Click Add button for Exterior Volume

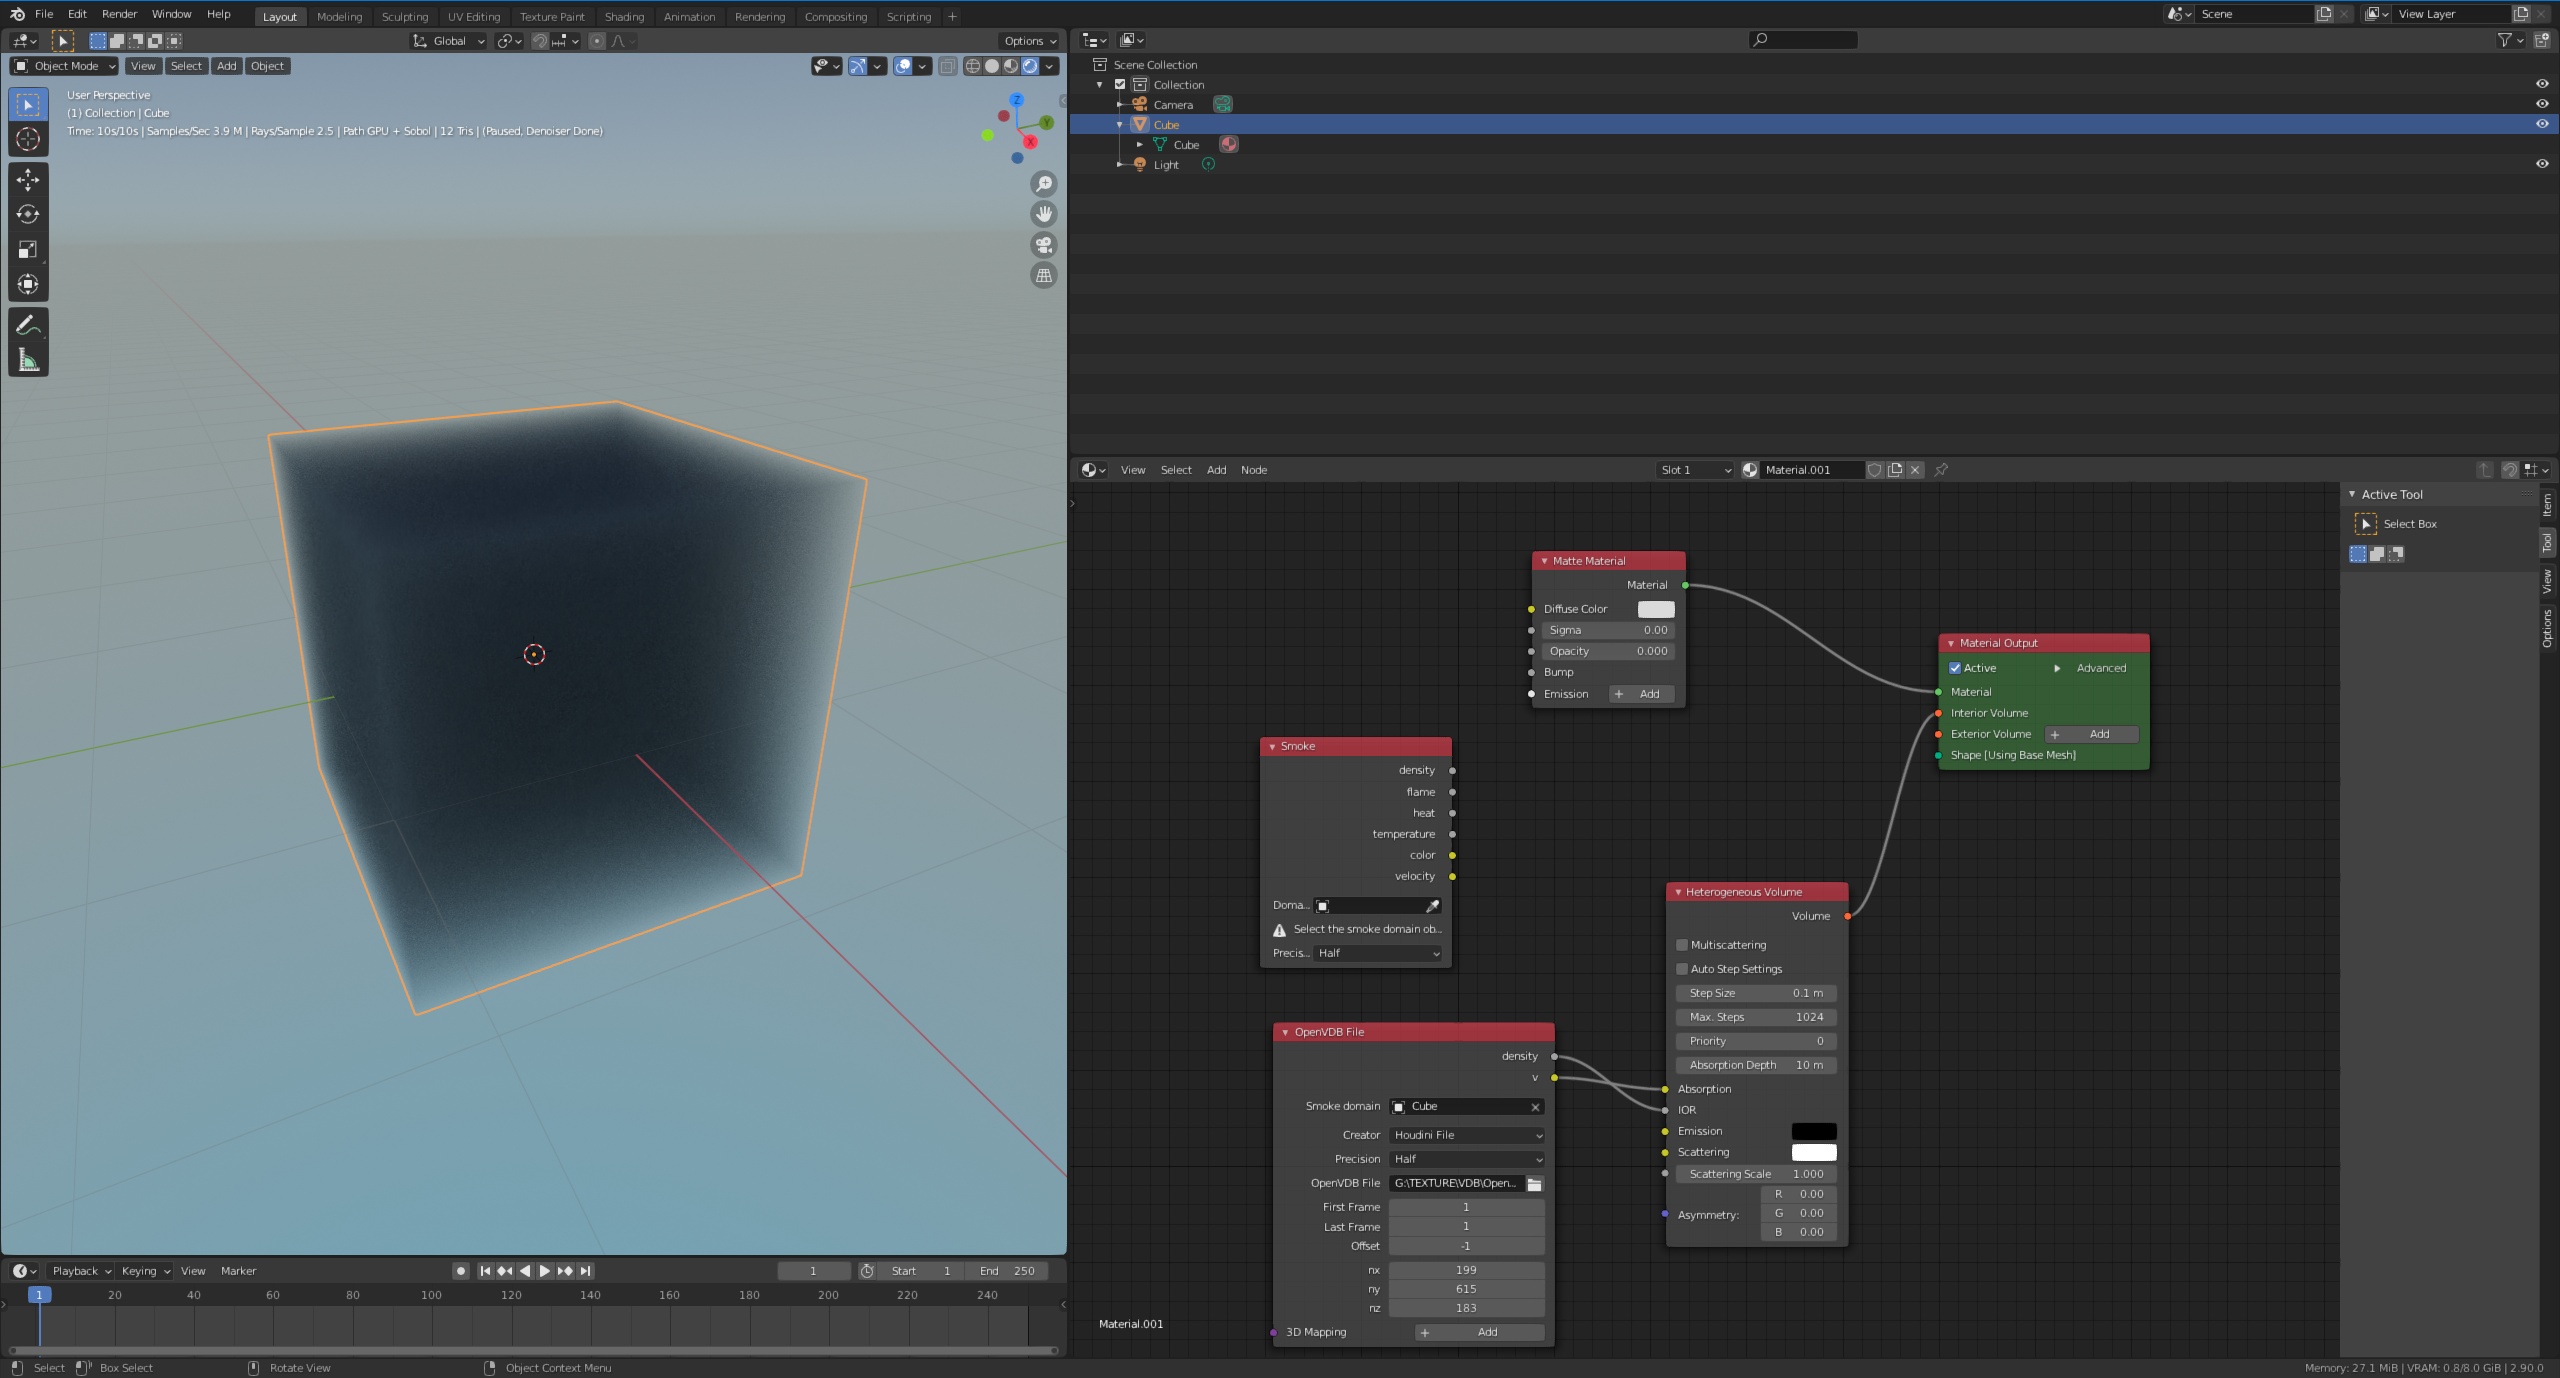(x=2091, y=734)
